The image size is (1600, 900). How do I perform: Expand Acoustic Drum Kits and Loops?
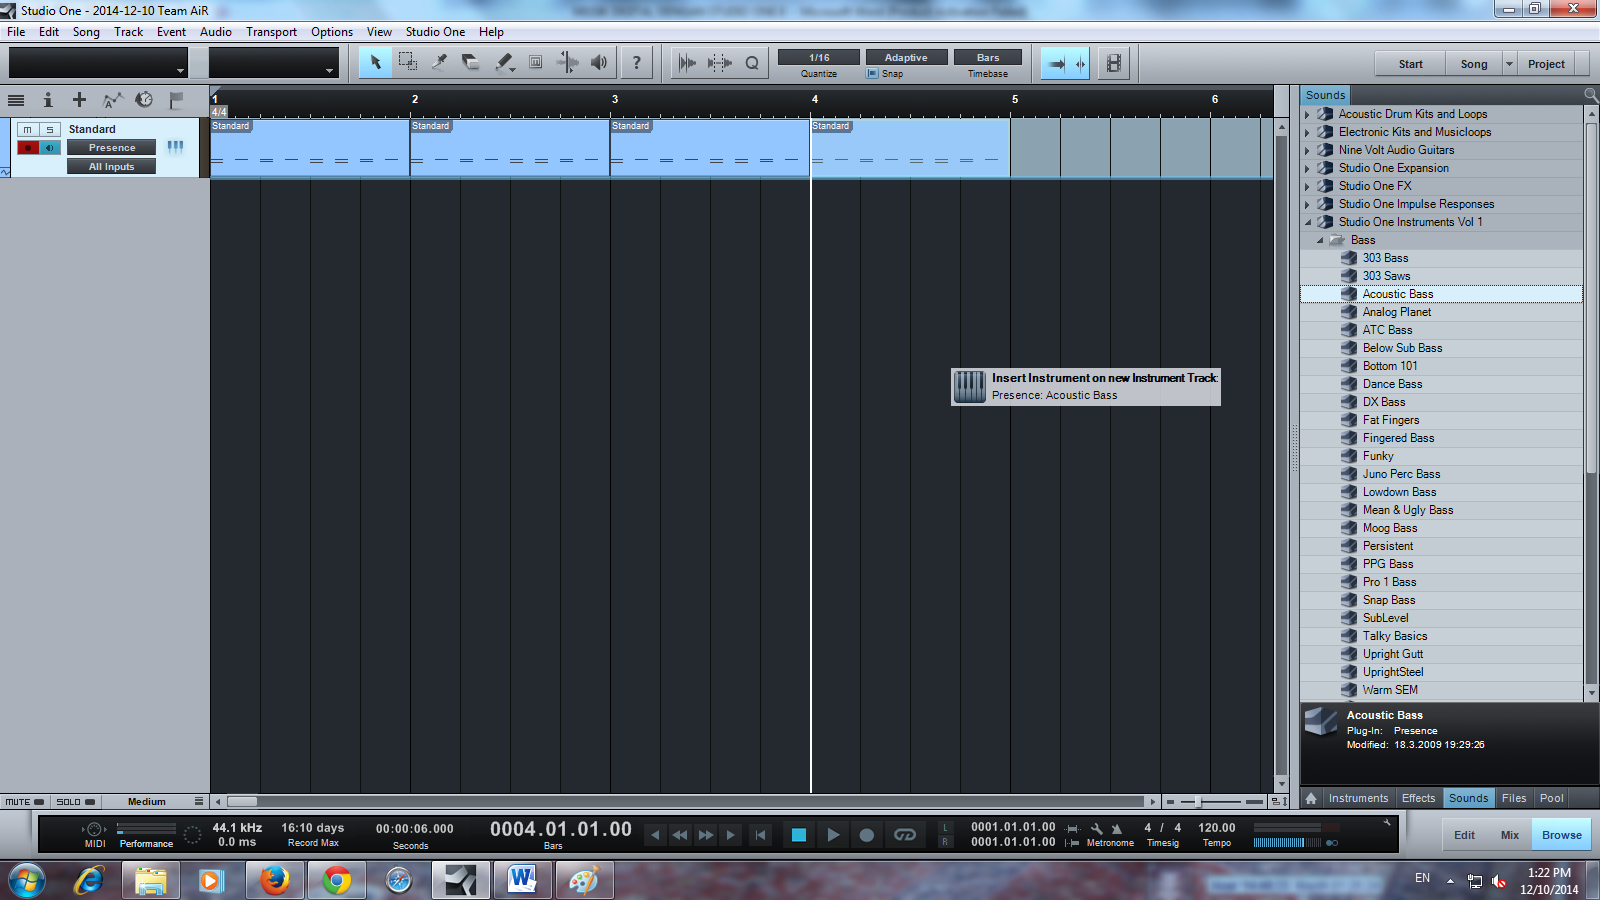pos(1307,114)
